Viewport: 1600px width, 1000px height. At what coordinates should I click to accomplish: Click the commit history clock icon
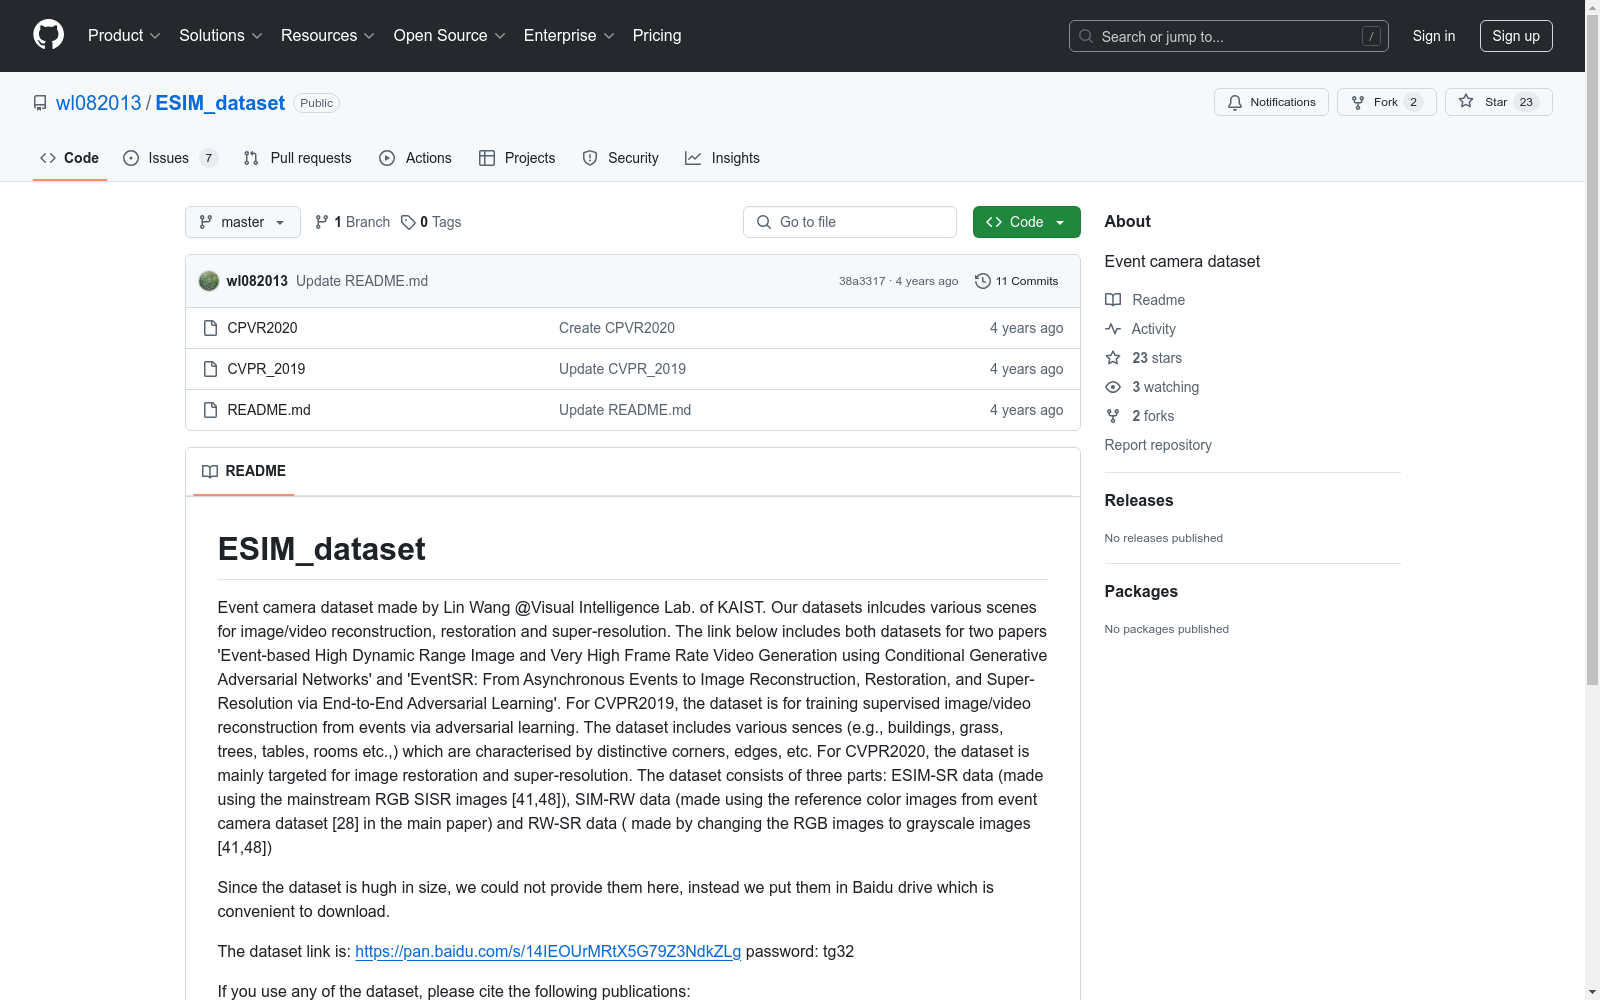point(983,281)
